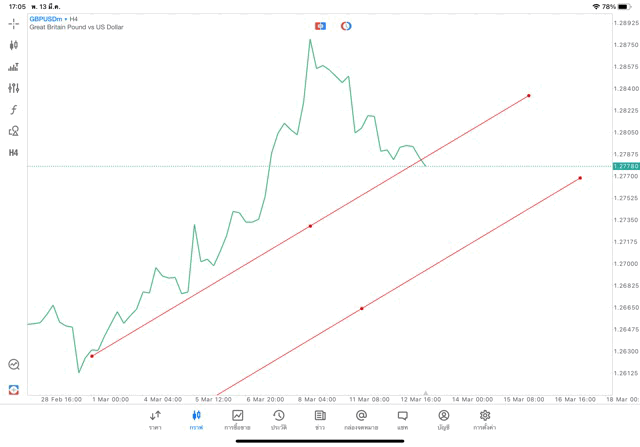Image resolution: width=640 pixels, height=447 pixels.
Task: Open GBPUSDm symbol selector
Action: 48,18
